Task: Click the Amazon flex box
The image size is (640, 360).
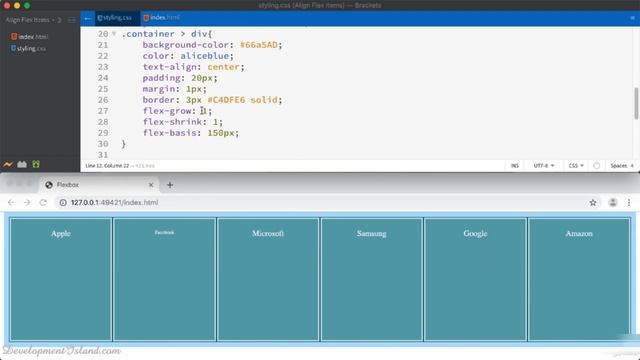Action: pyautogui.click(x=579, y=279)
